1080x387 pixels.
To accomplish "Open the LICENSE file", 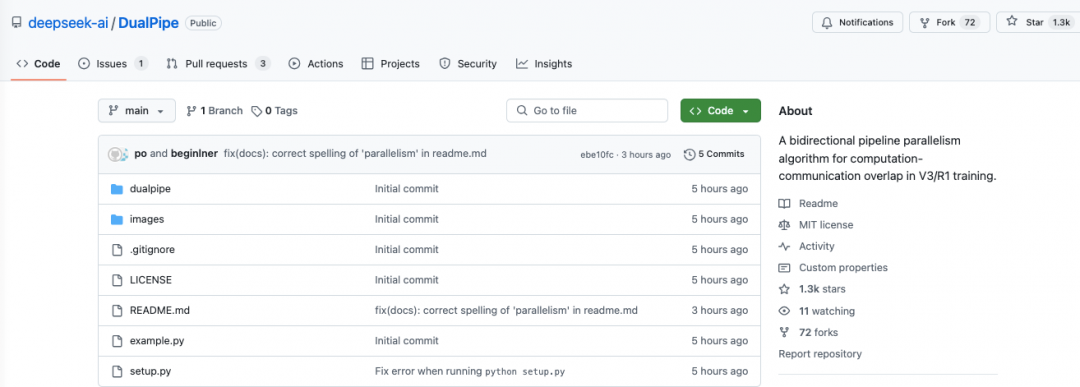I will click(151, 280).
